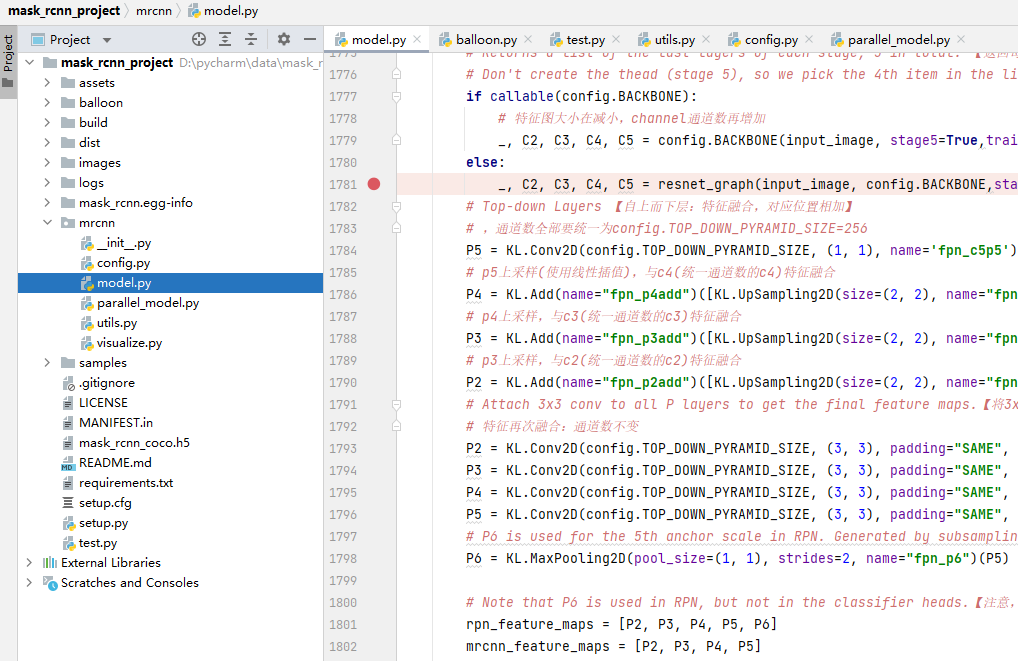Click the Collapse All icon in Project toolbar
Image resolution: width=1018 pixels, height=661 pixels.
(251, 40)
